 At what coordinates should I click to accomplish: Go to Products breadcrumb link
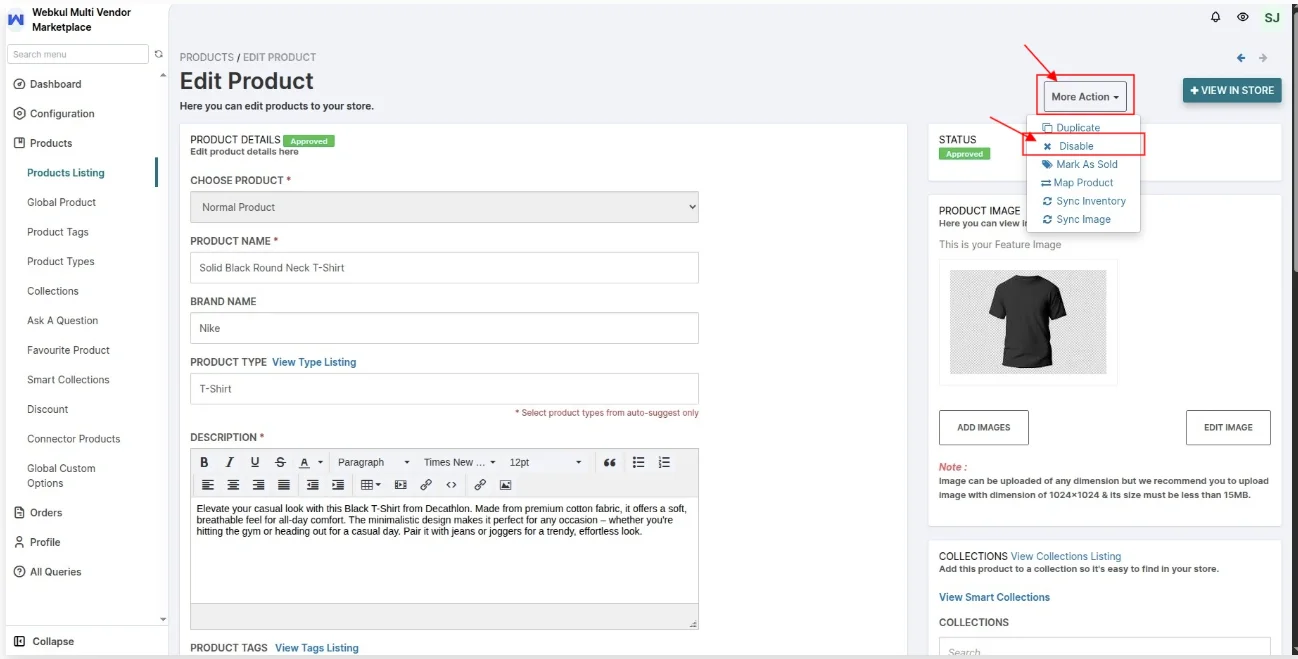pos(207,57)
